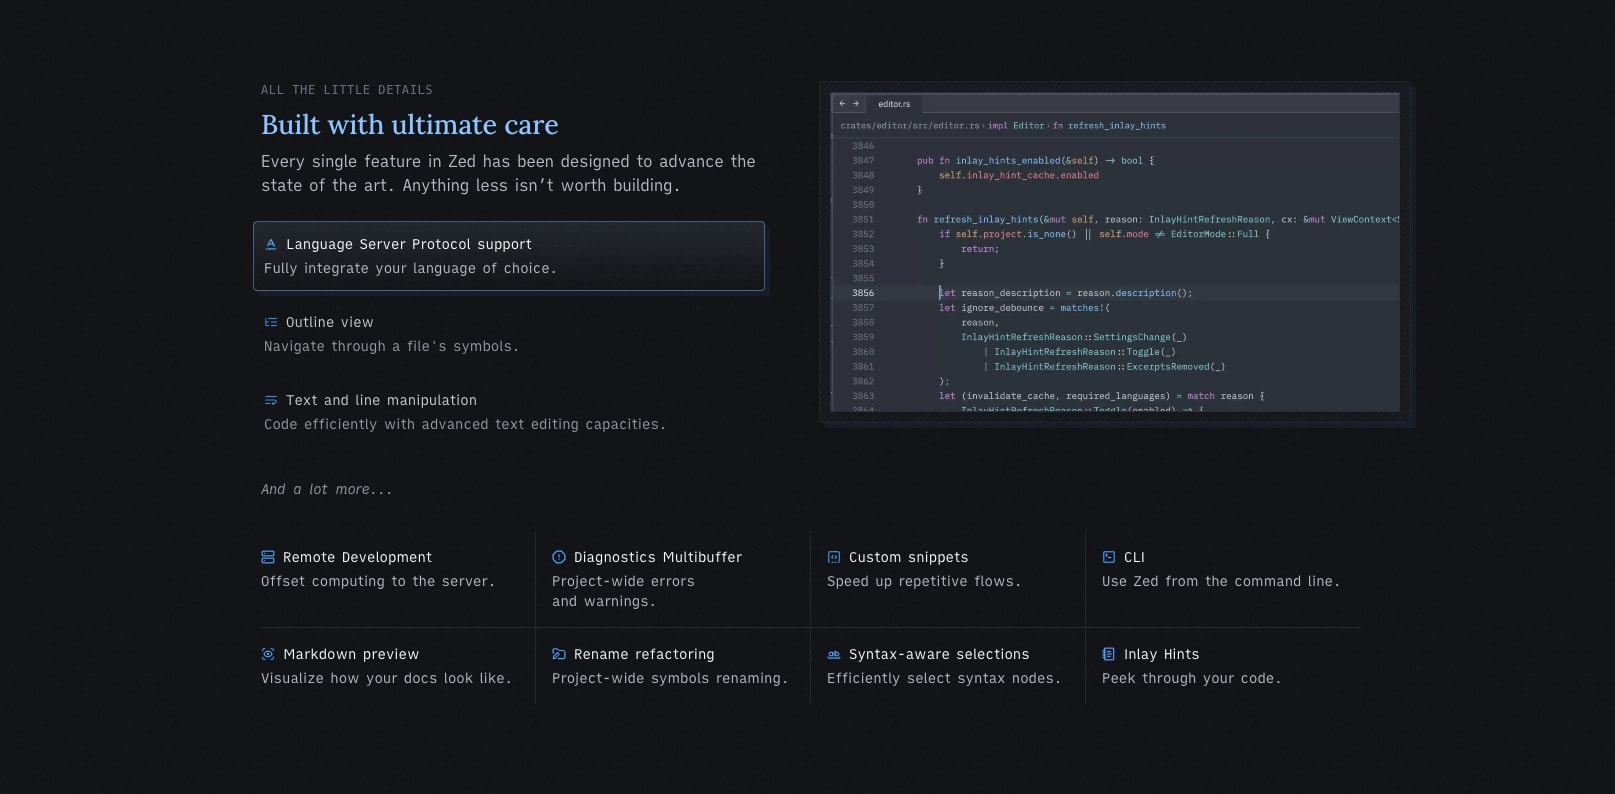Click 'Navigate through a file's symbols.' text
Image resolution: width=1615 pixels, height=794 pixels.
pos(391,346)
